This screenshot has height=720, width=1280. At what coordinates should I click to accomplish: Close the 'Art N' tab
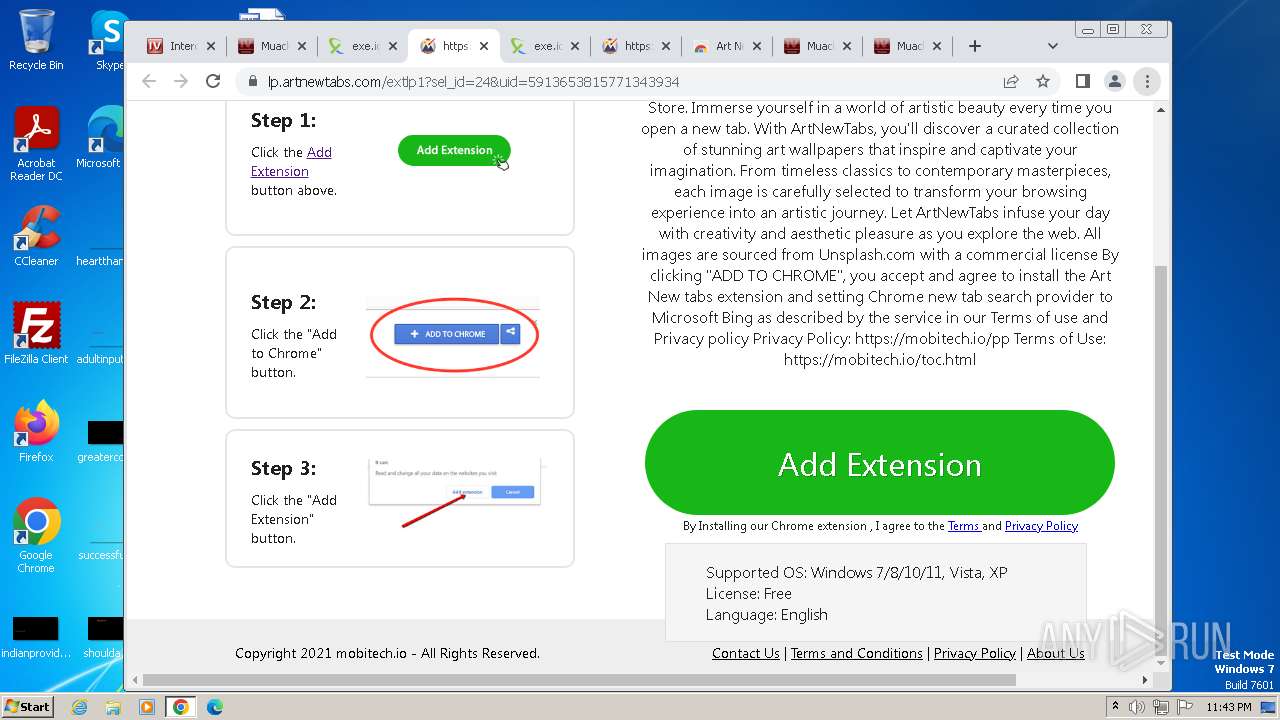pyautogui.click(x=757, y=46)
